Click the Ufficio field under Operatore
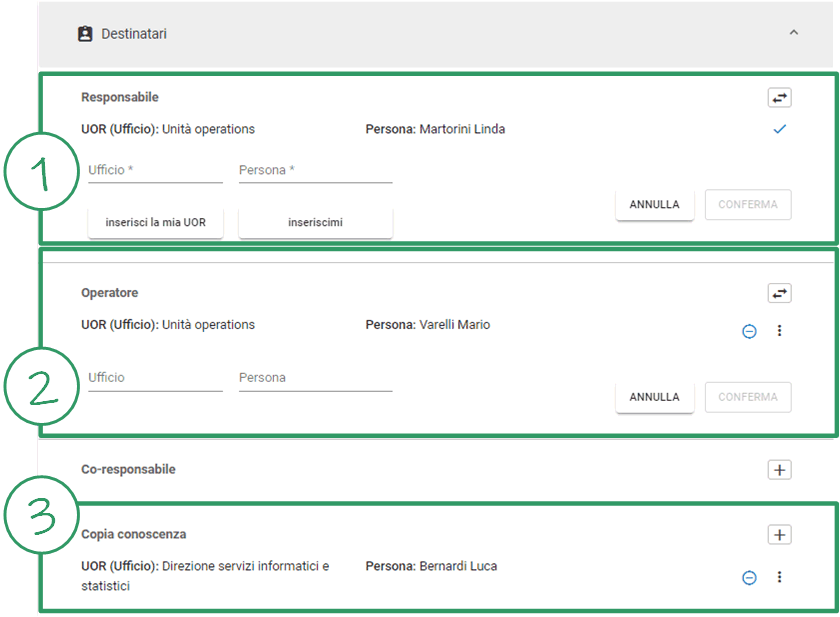The image size is (840, 617). click(x=155, y=378)
